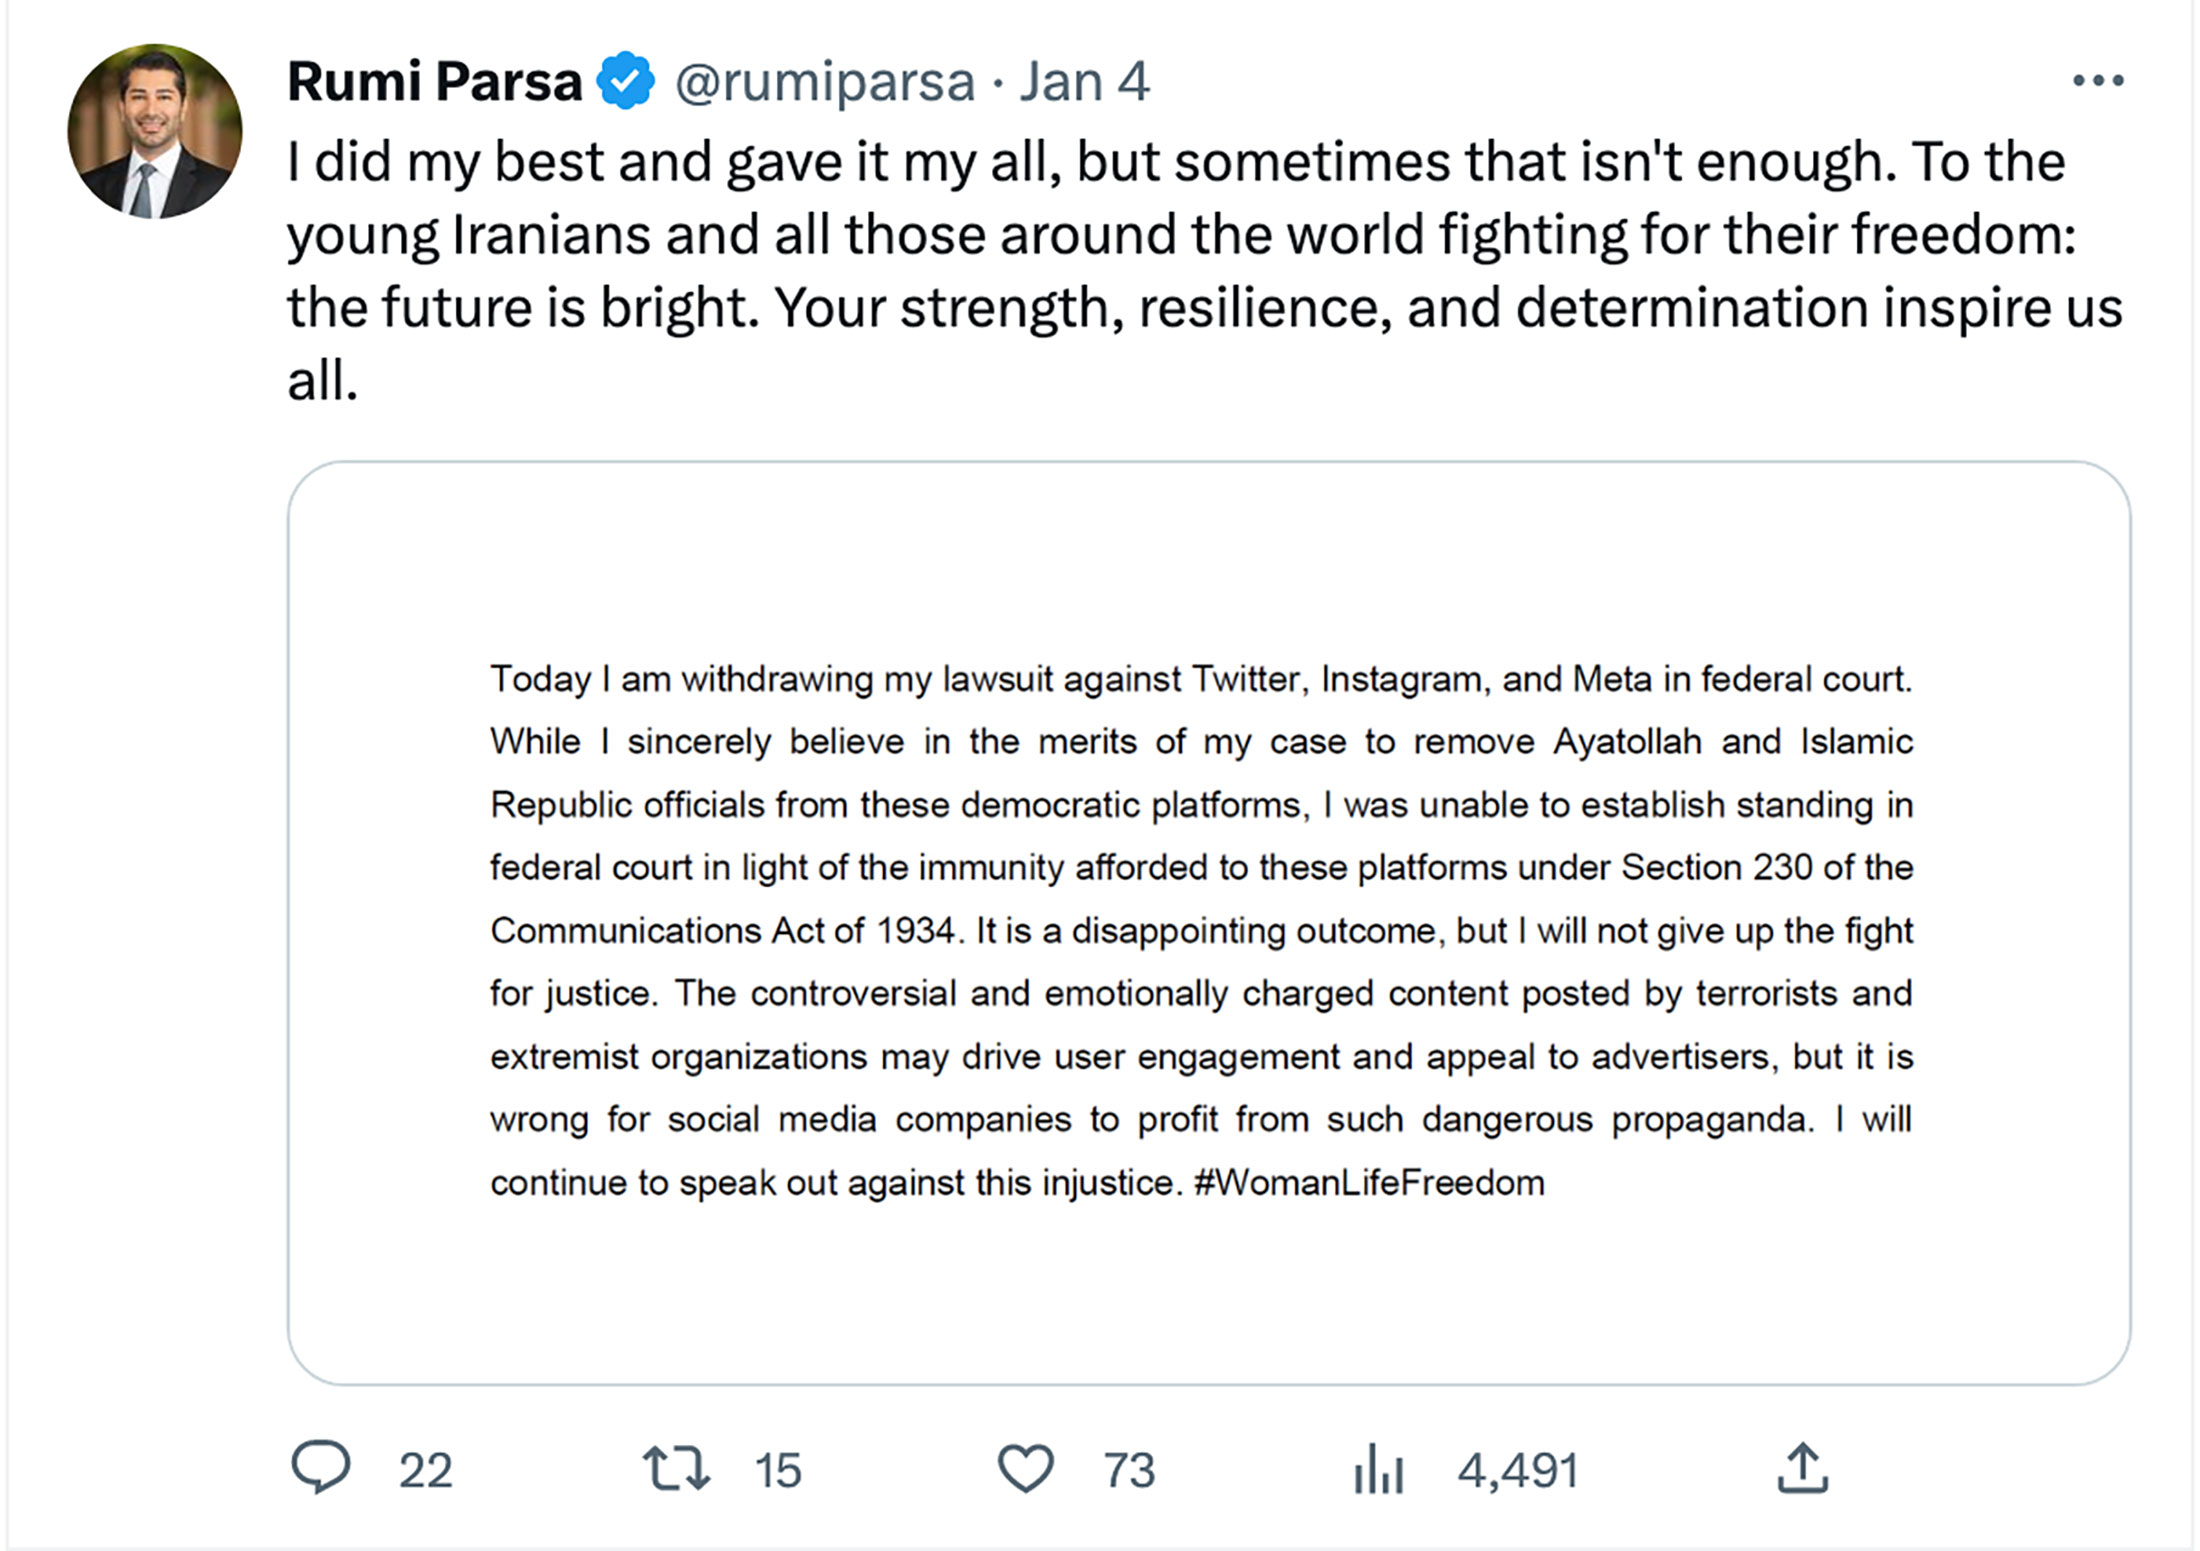Click the retweet count 15

pyautogui.click(x=778, y=1471)
